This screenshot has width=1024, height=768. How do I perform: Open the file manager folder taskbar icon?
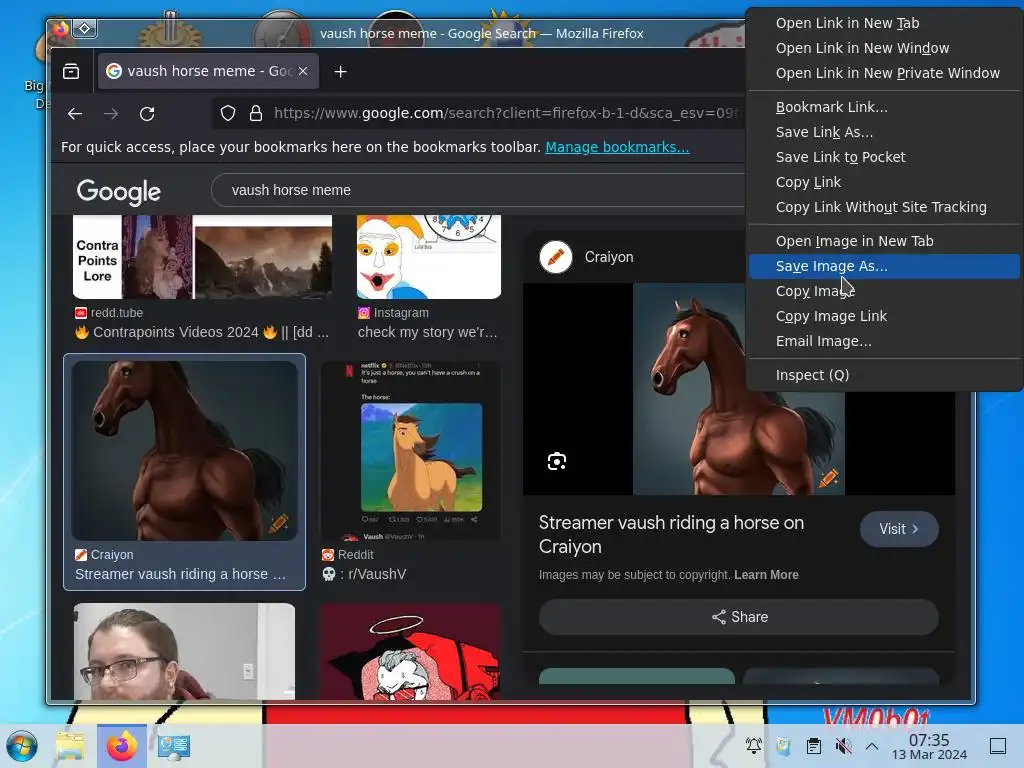tap(70, 746)
